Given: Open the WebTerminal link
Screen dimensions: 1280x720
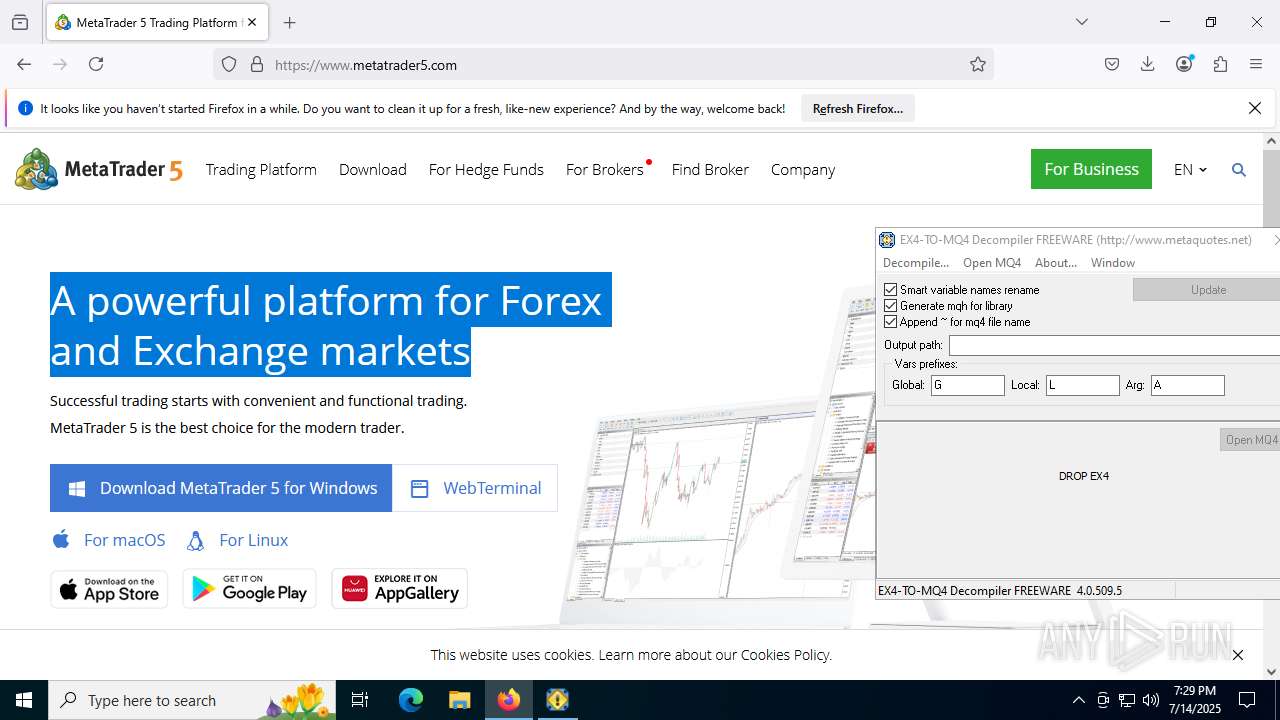Looking at the screenshot, I should click(475, 488).
